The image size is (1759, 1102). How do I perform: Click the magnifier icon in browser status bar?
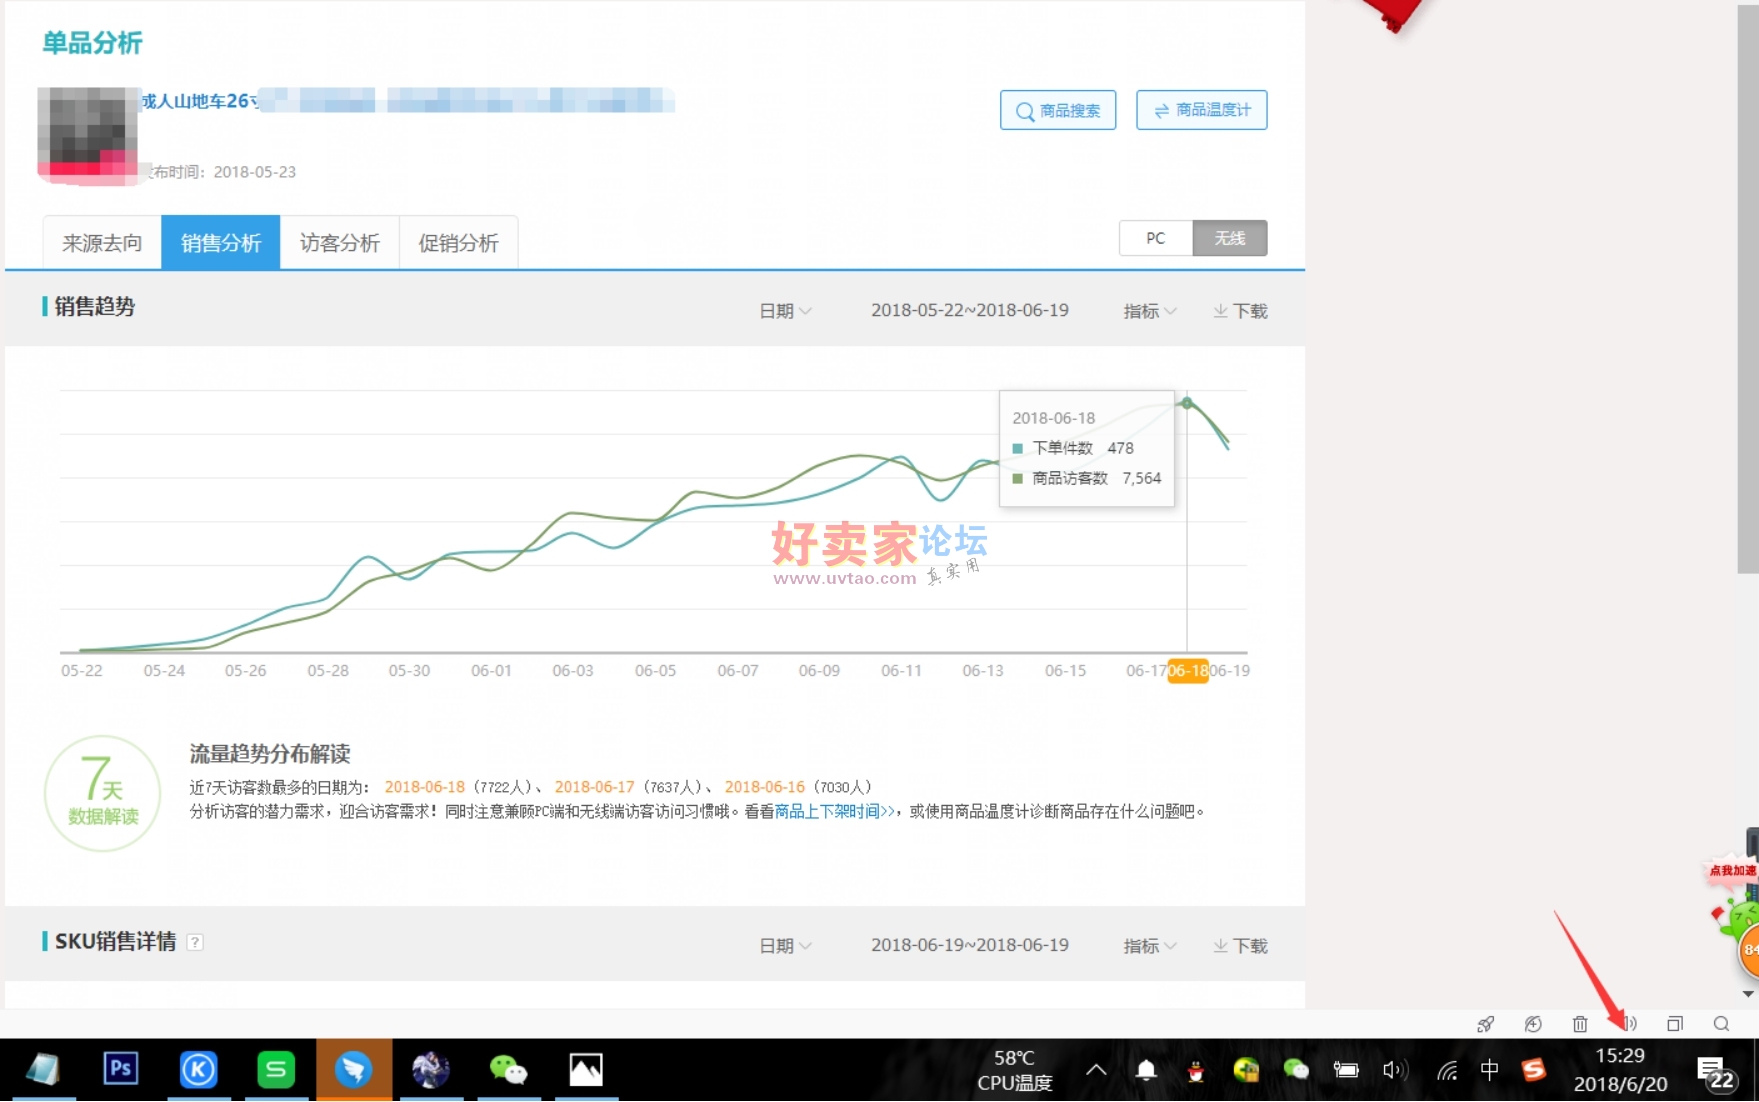coord(1721,1023)
